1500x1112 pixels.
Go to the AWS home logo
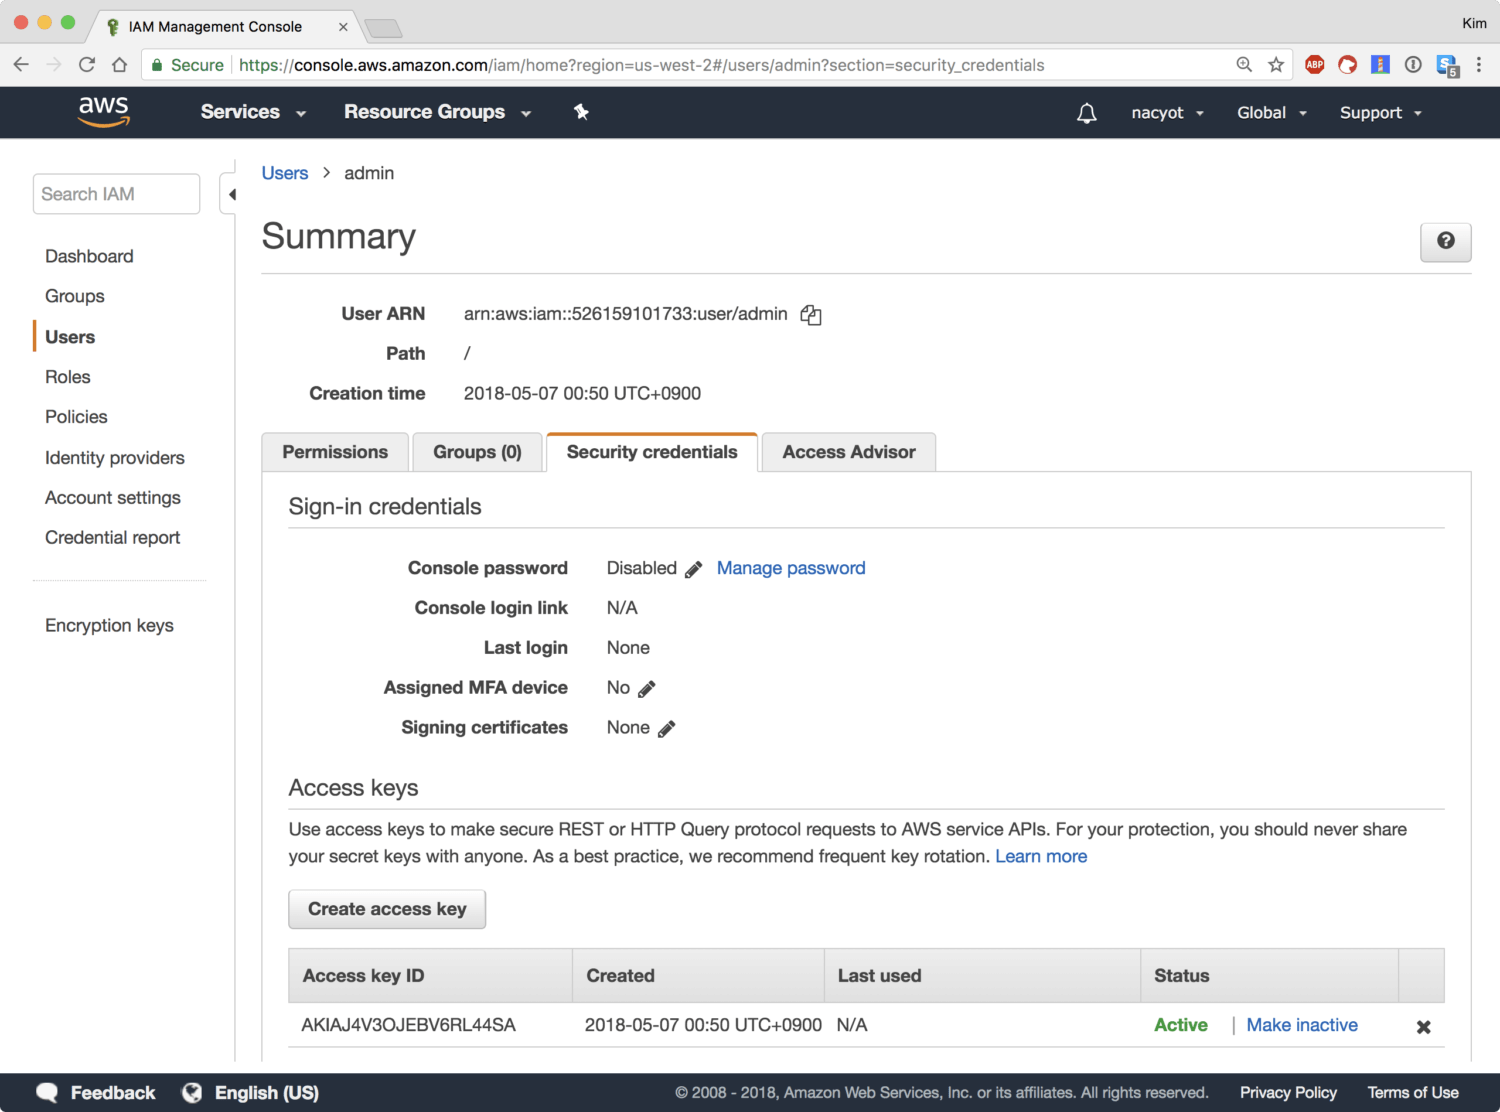[104, 112]
